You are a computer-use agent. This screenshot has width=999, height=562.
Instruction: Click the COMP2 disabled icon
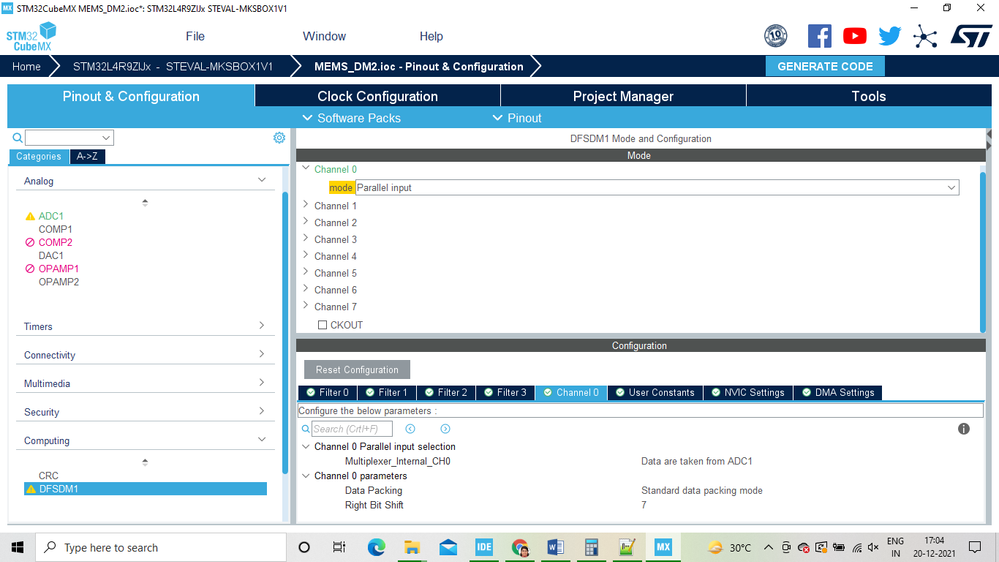(x=30, y=242)
